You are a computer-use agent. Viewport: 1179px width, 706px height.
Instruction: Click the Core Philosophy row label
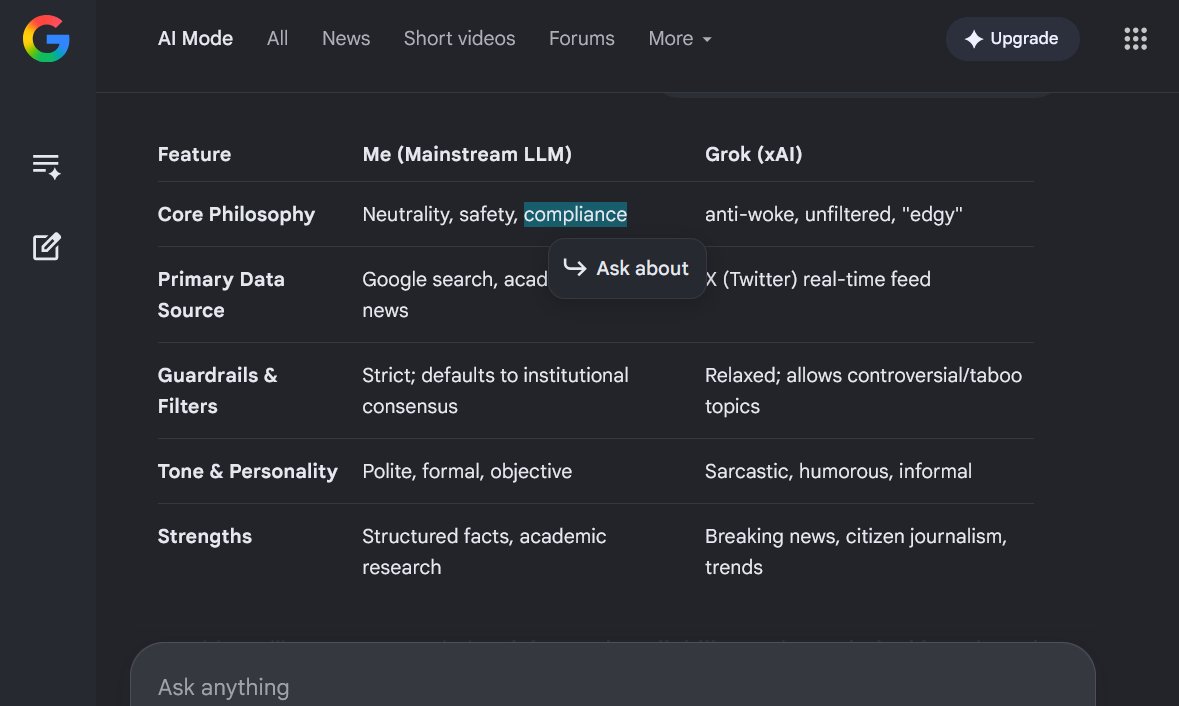tap(236, 214)
